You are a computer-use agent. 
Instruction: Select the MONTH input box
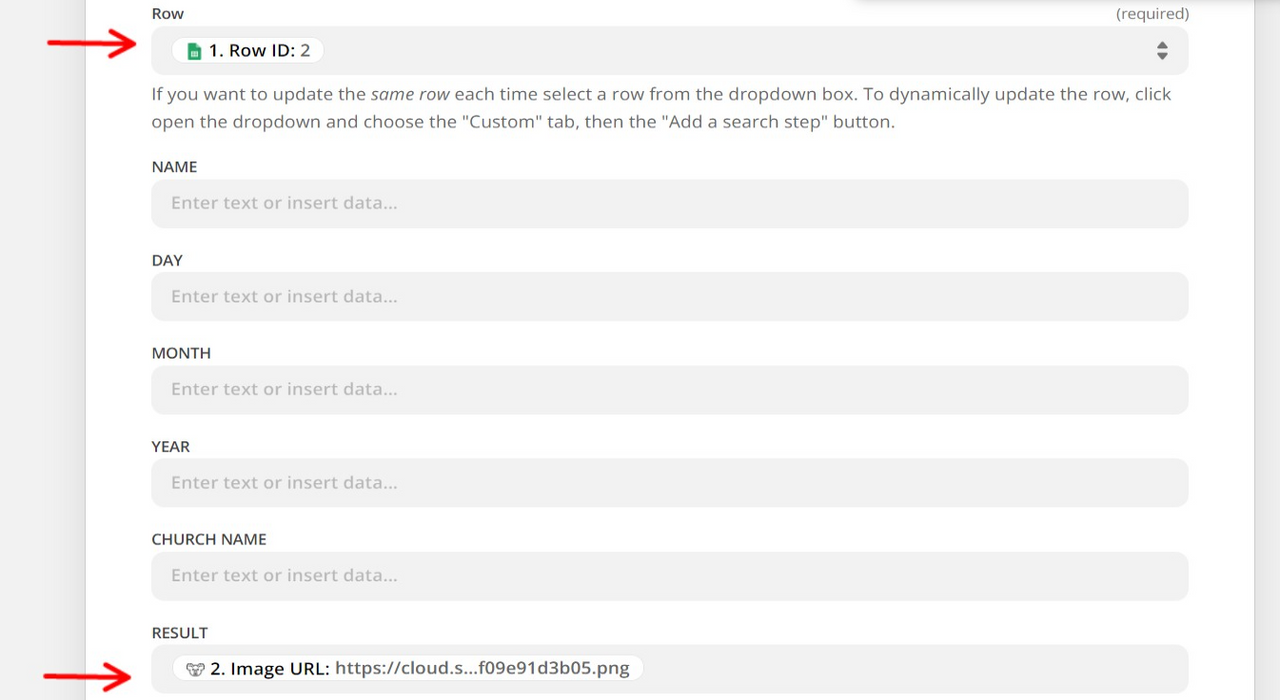(669, 389)
